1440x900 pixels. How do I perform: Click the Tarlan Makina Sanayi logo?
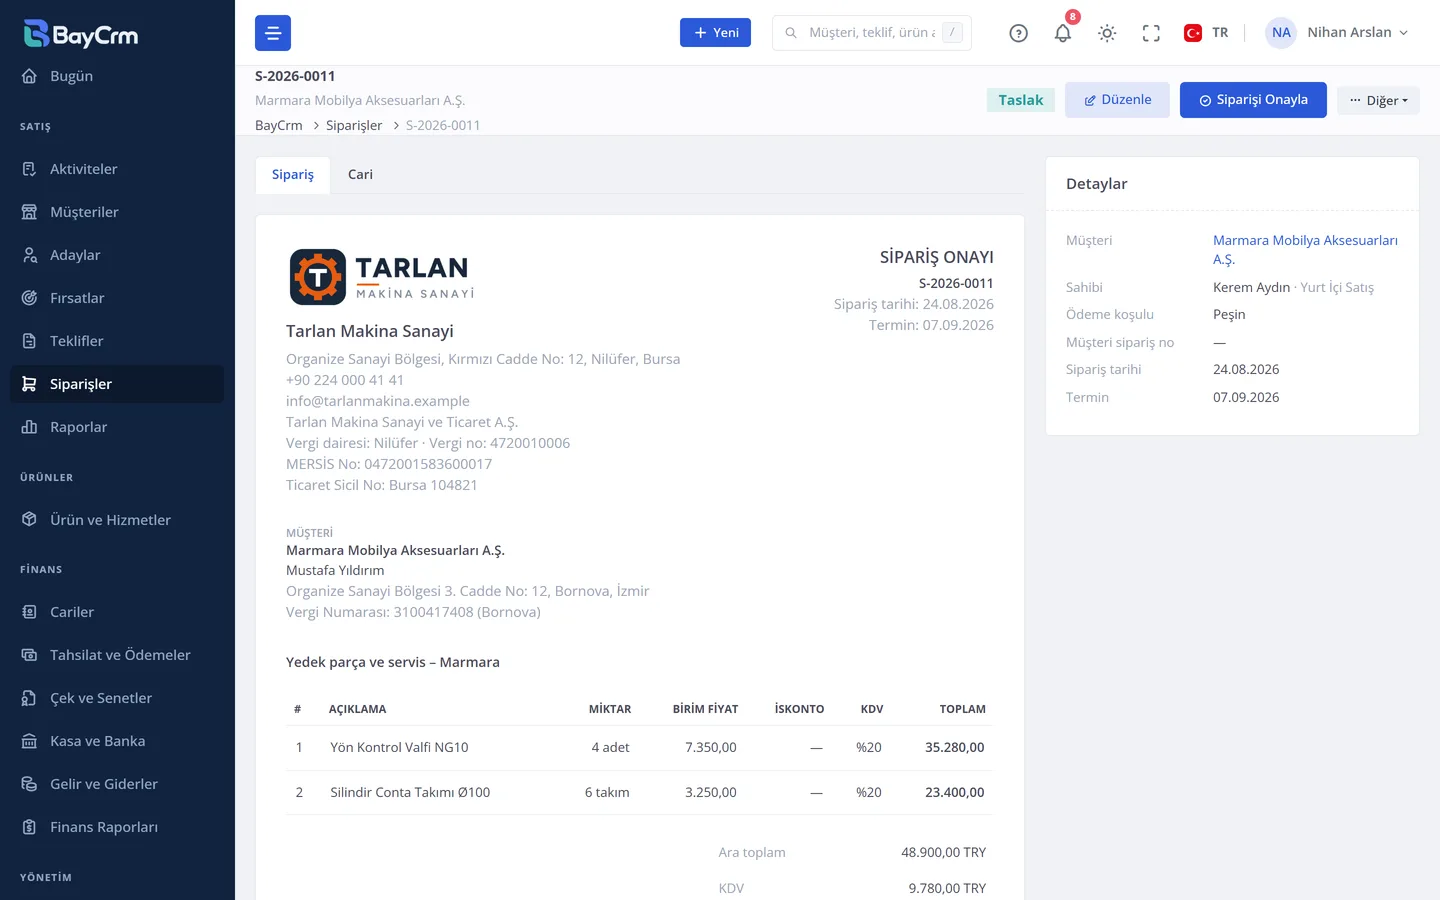[381, 277]
